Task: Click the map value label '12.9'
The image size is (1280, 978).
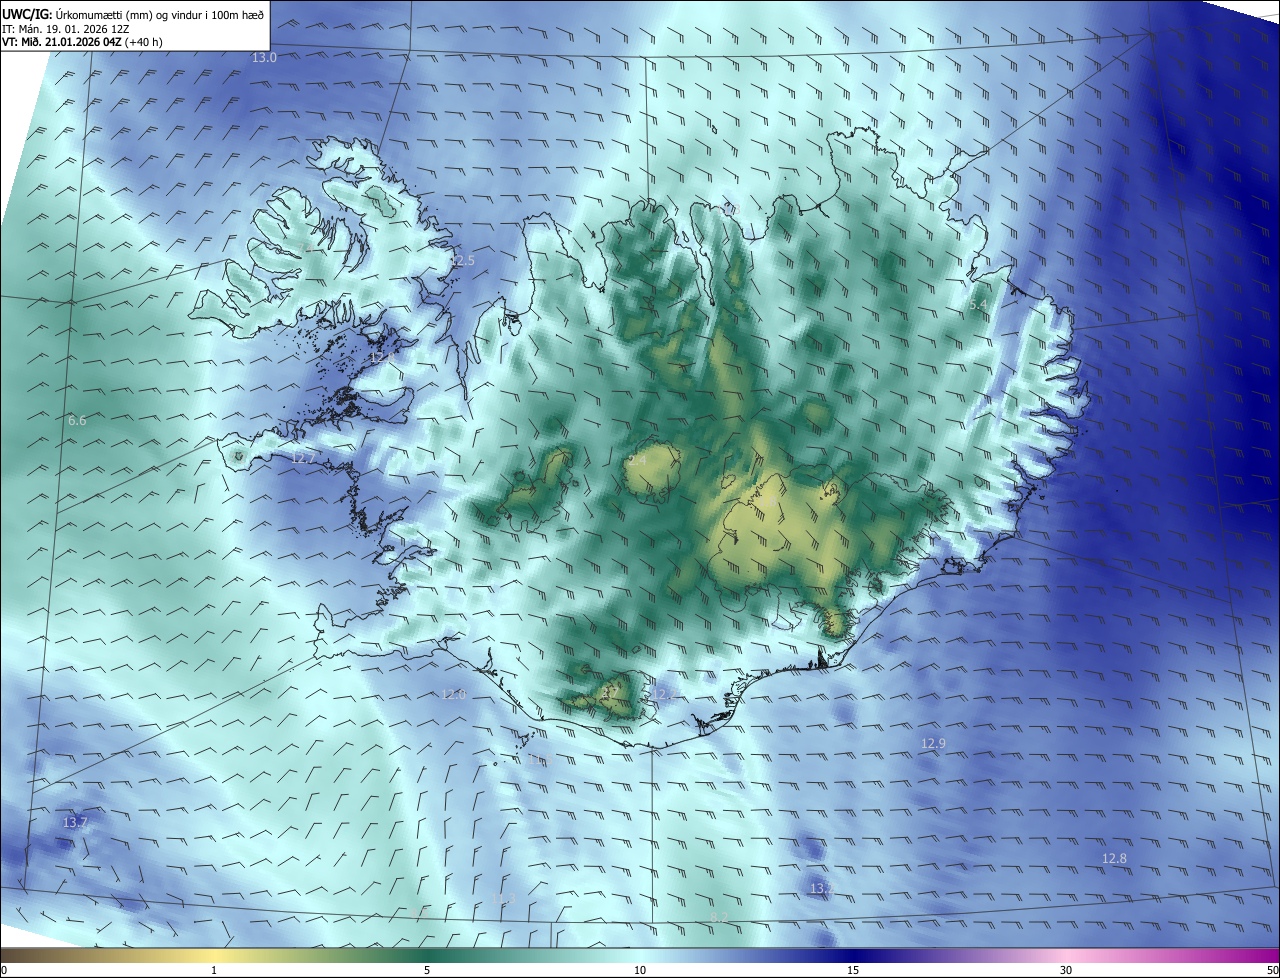Action: [933, 744]
